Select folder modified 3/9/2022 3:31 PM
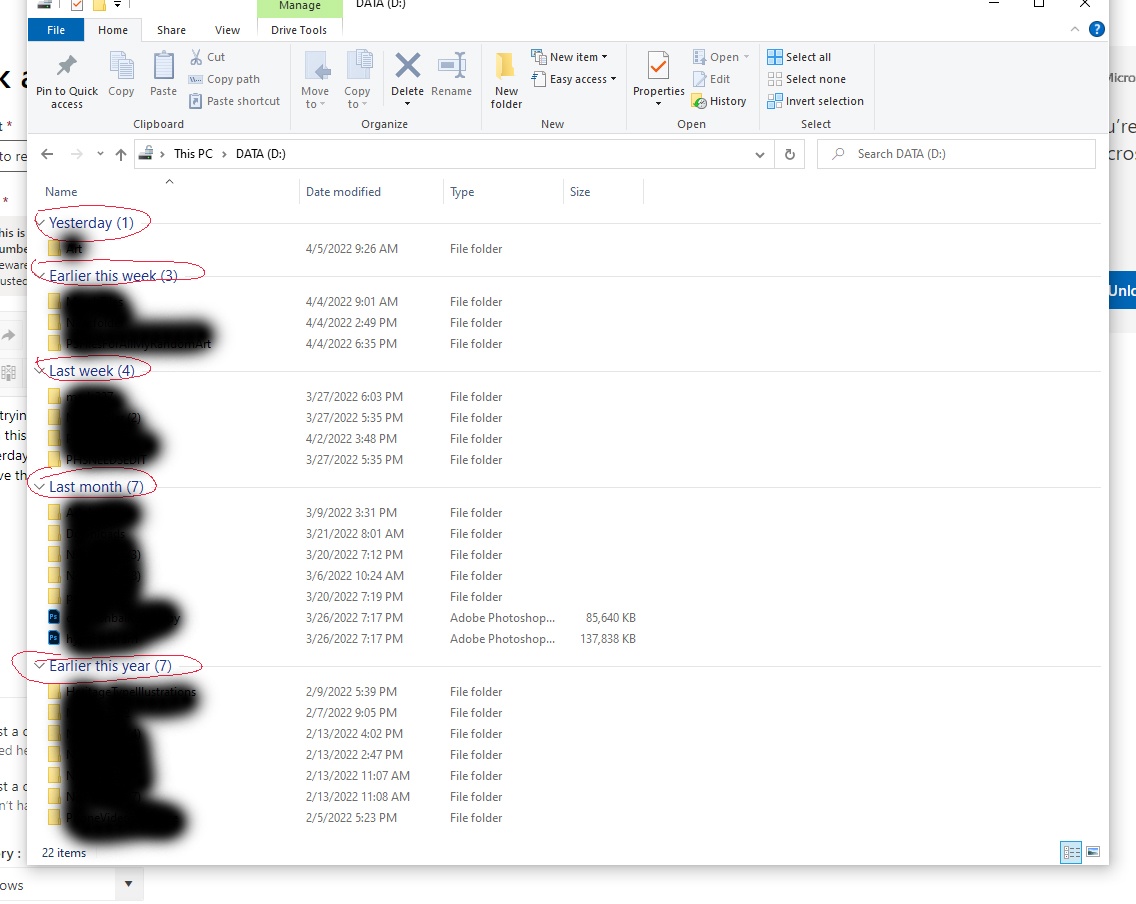Viewport: 1136px width, 904px height. click(x=341, y=513)
